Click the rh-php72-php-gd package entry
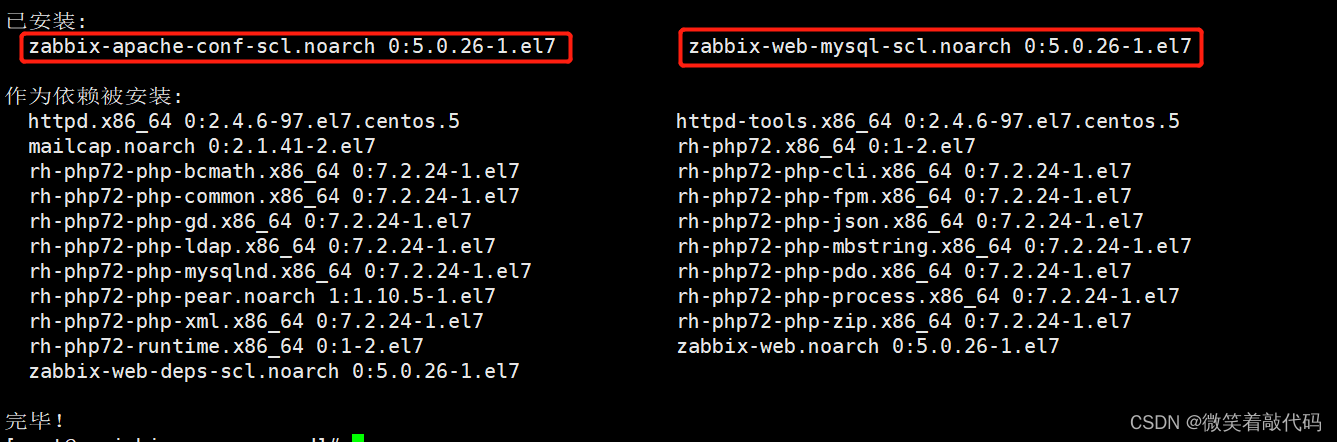This screenshot has height=442, width=1337. [250, 222]
